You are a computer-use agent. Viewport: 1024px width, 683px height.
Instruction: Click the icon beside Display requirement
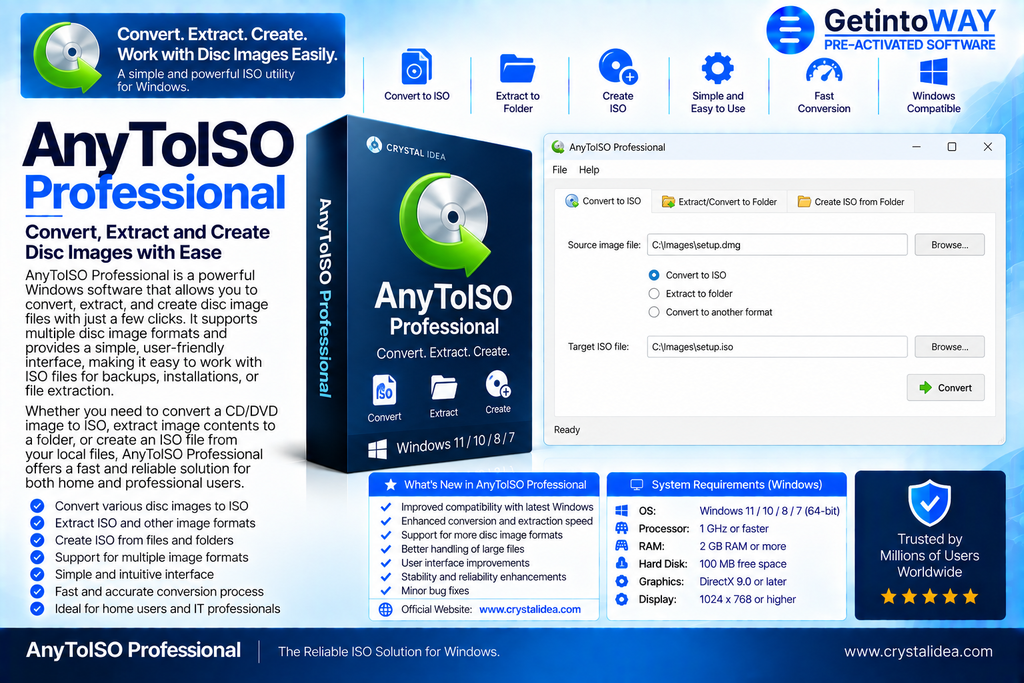(621, 599)
